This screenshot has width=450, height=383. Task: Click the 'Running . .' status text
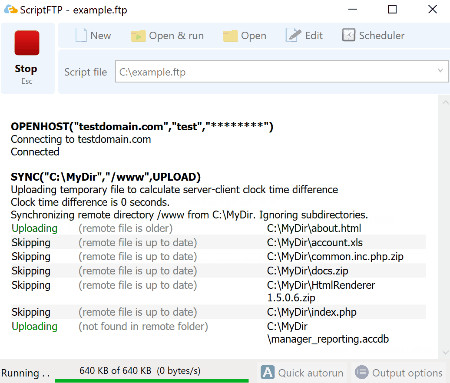tap(26, 373)
